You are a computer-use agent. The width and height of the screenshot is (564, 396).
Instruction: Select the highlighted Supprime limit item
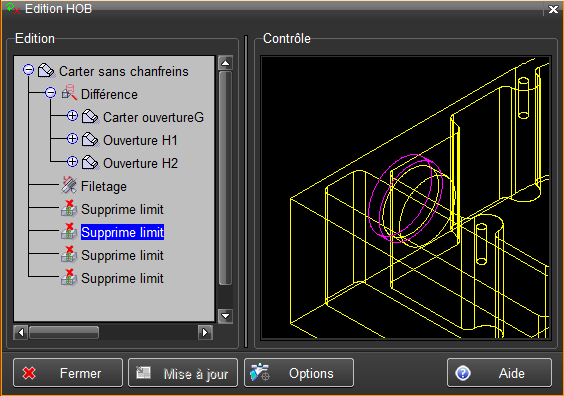(122, 232)
